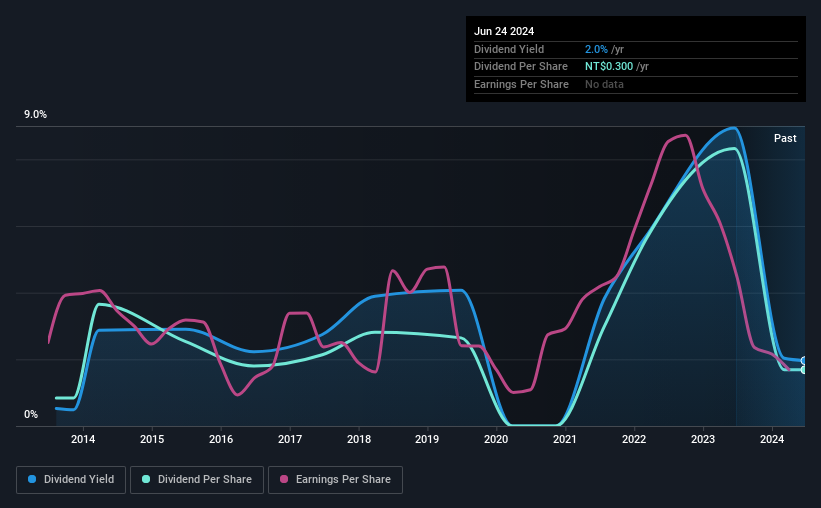Click the 2016 x-axis label
The width and height of the screenshot is (821, 508).
point(221,439)
